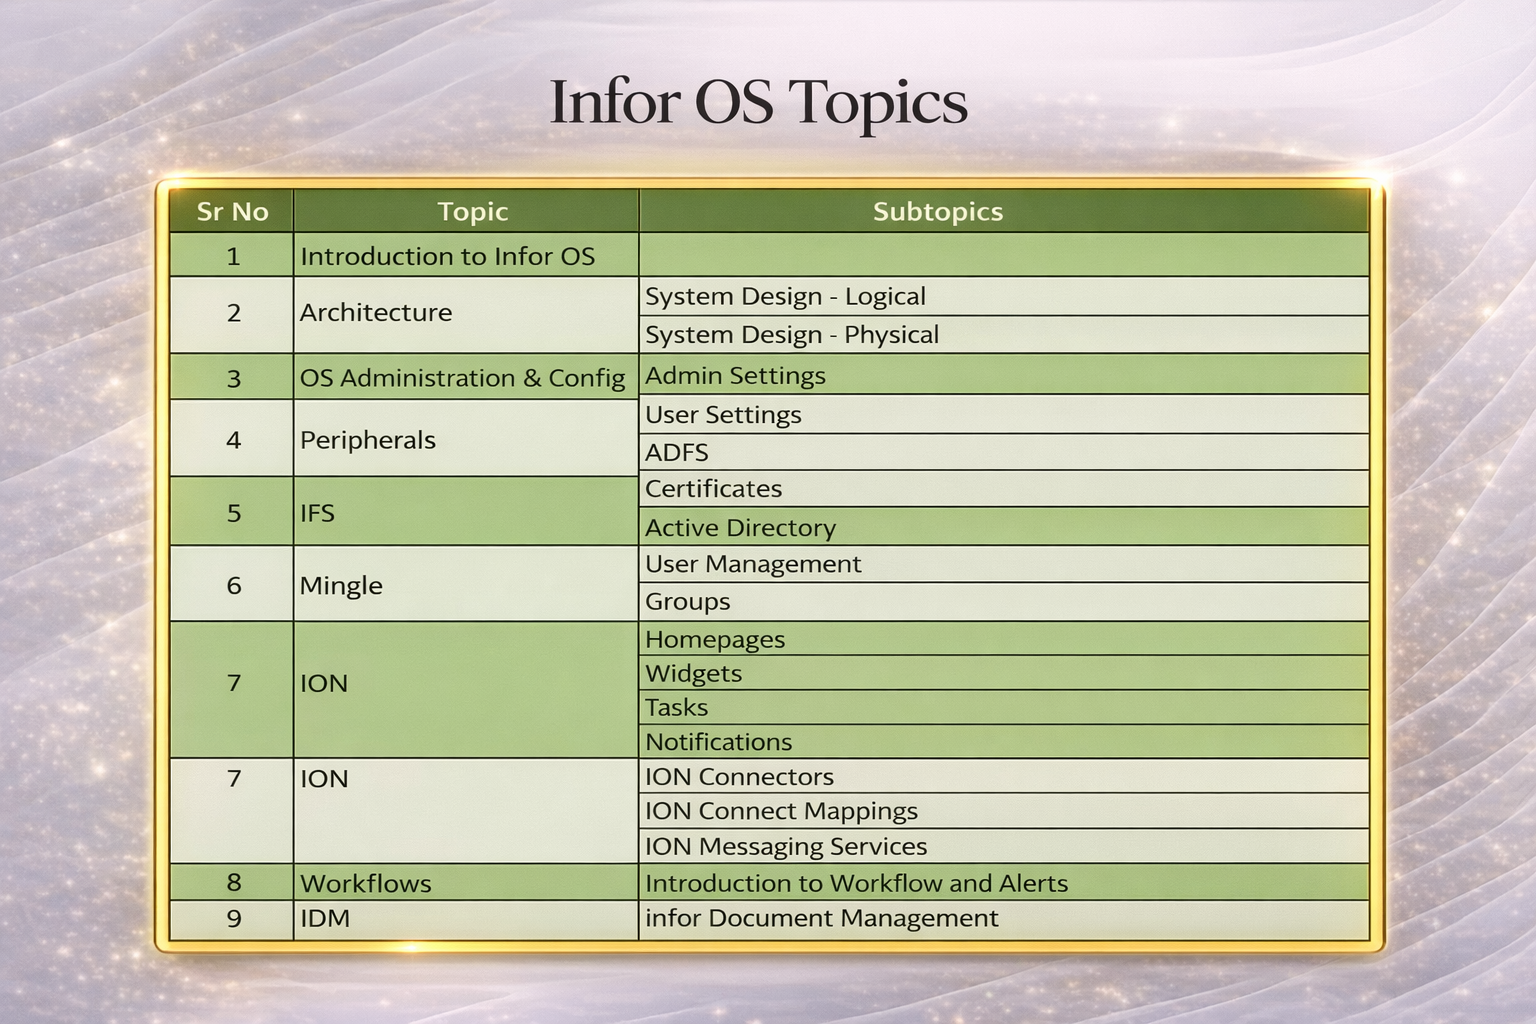The height and width of the screenshot is (1024, 1536).
Task: Select the 'Homepages' subtopic under ION
Action: (715, 639)
